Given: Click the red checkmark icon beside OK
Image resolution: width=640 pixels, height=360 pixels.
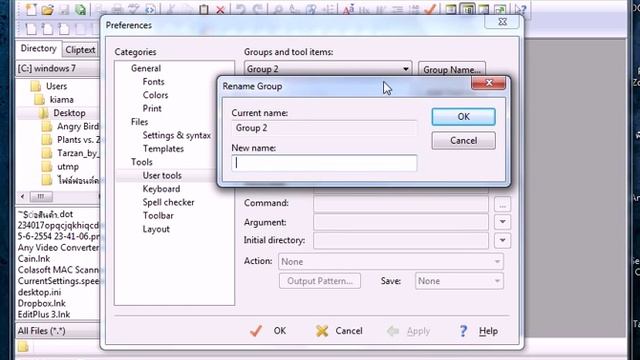Looking at the screenshot, I should point(256,331).
